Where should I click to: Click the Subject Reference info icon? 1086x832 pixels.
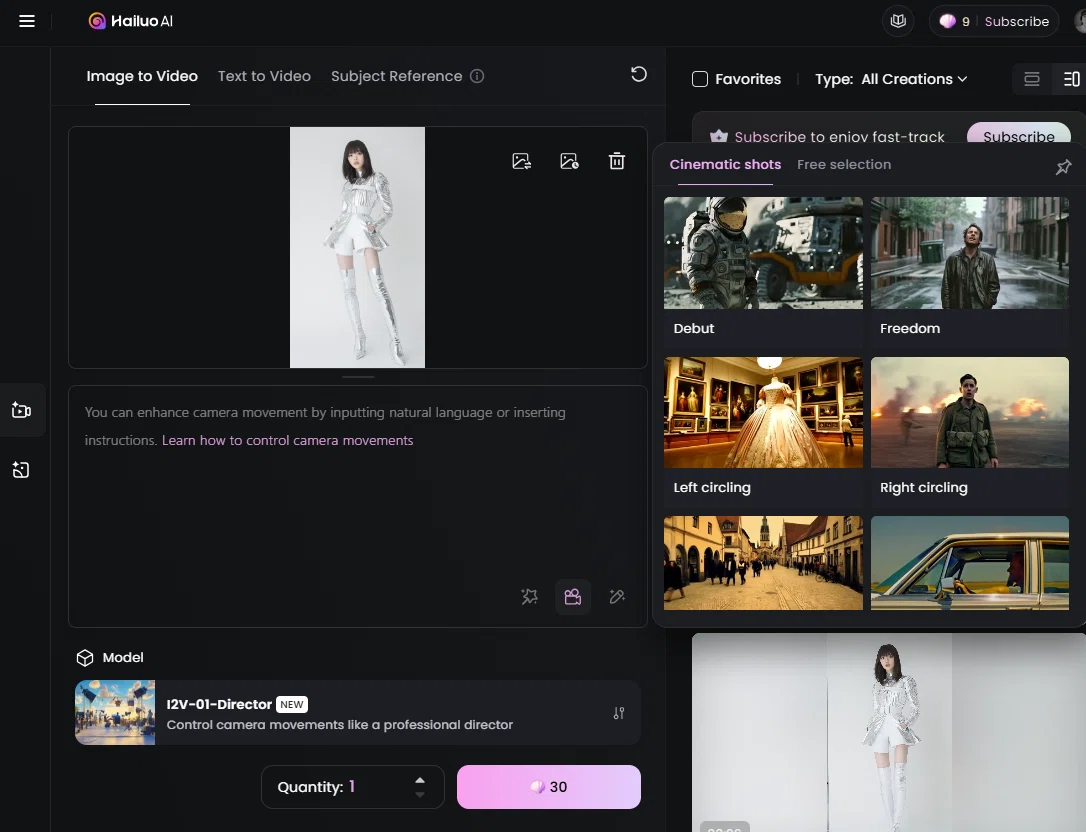click(477, 76)
